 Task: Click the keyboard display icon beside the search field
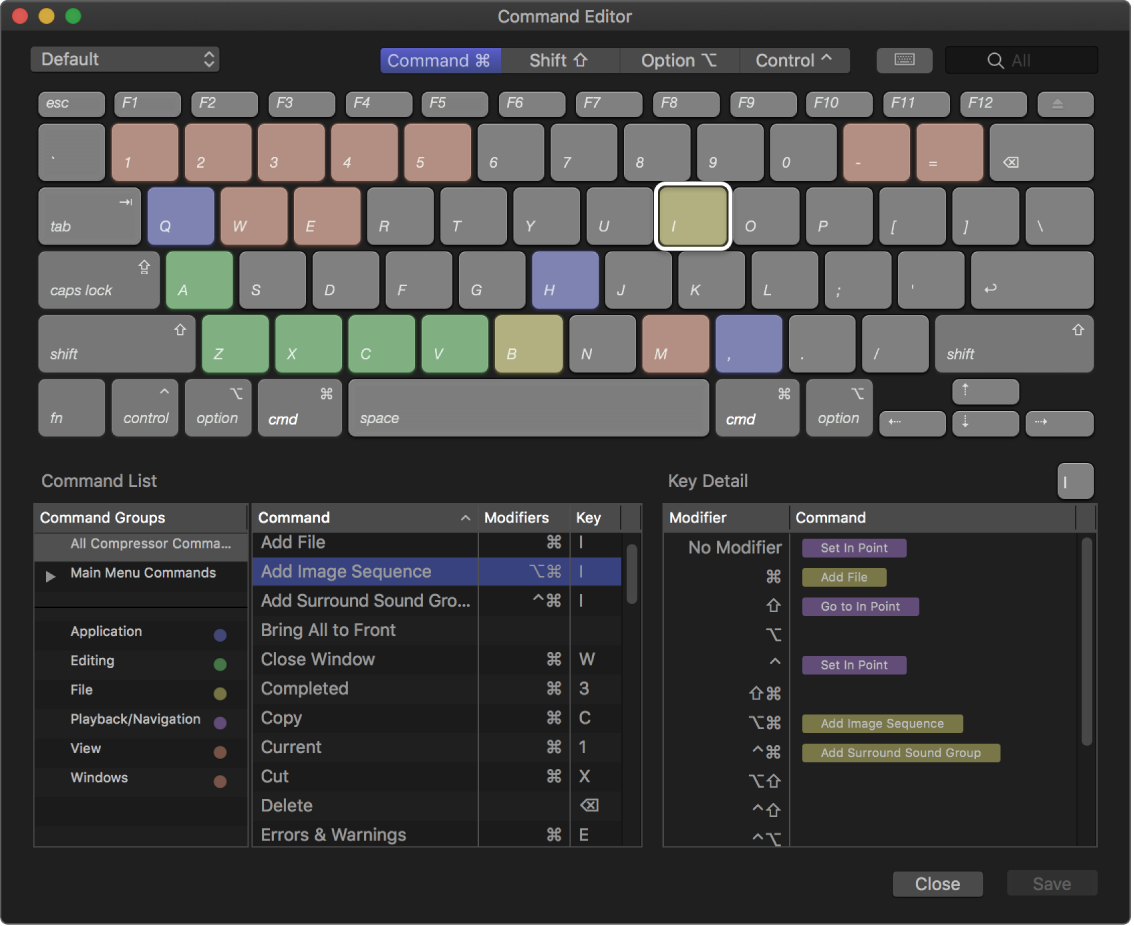pyautogui.click(x=904, y=60)
